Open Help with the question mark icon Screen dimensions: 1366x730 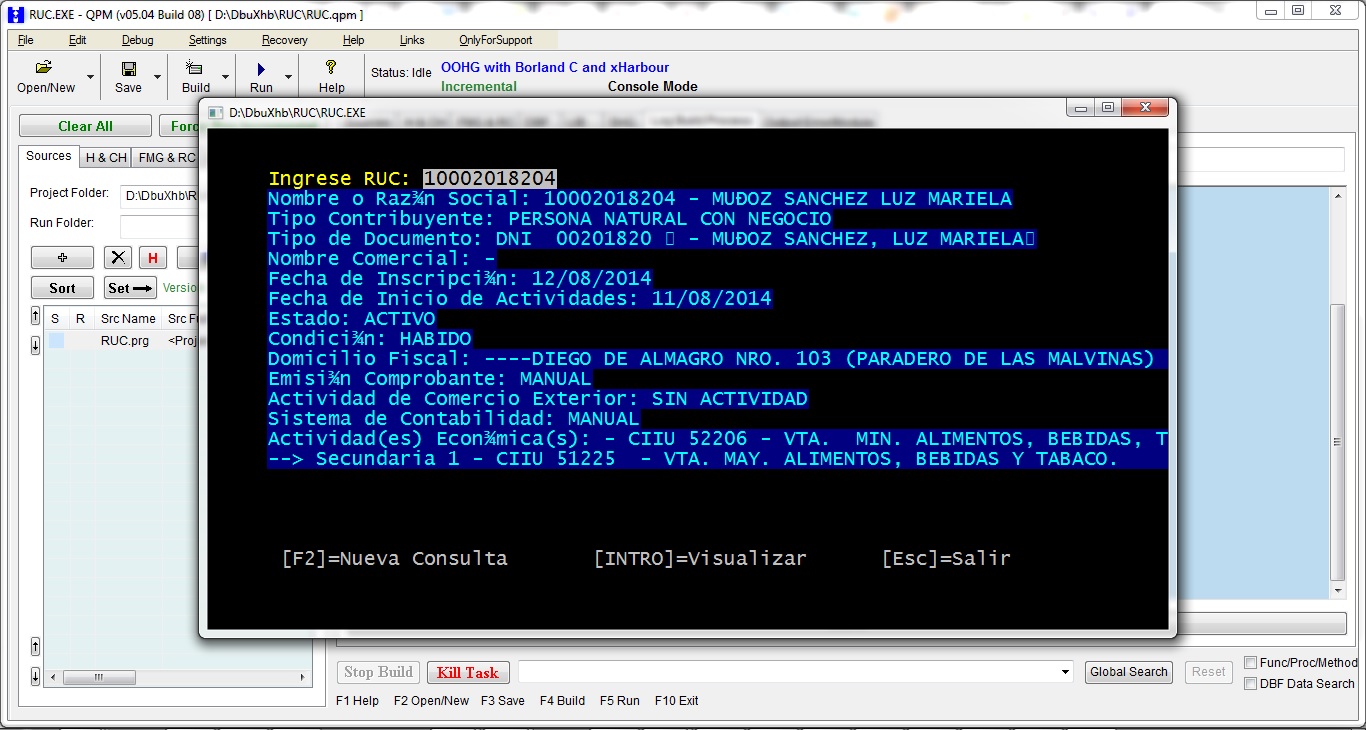pos(331,68)
